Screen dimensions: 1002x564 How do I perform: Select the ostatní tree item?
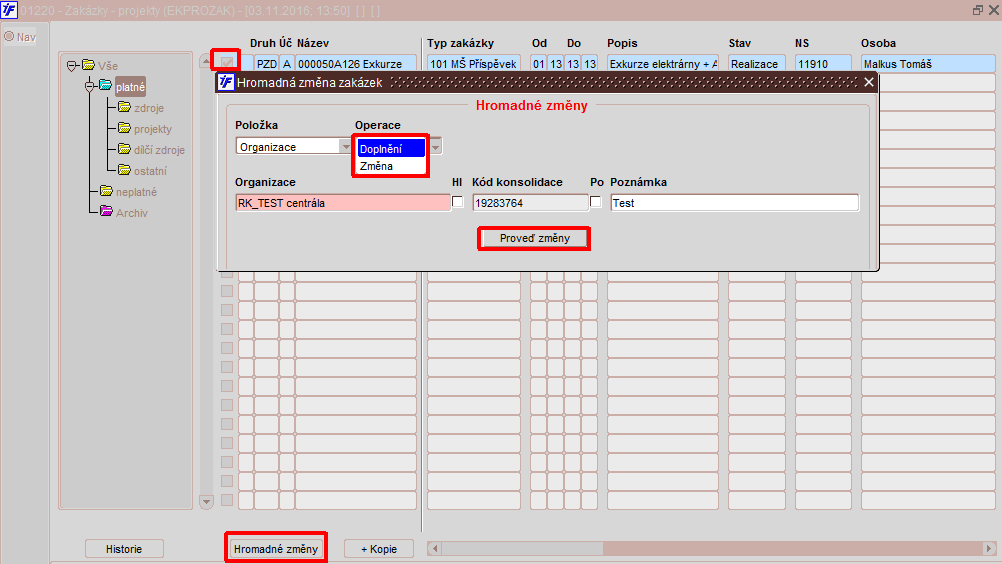[150, 171]
